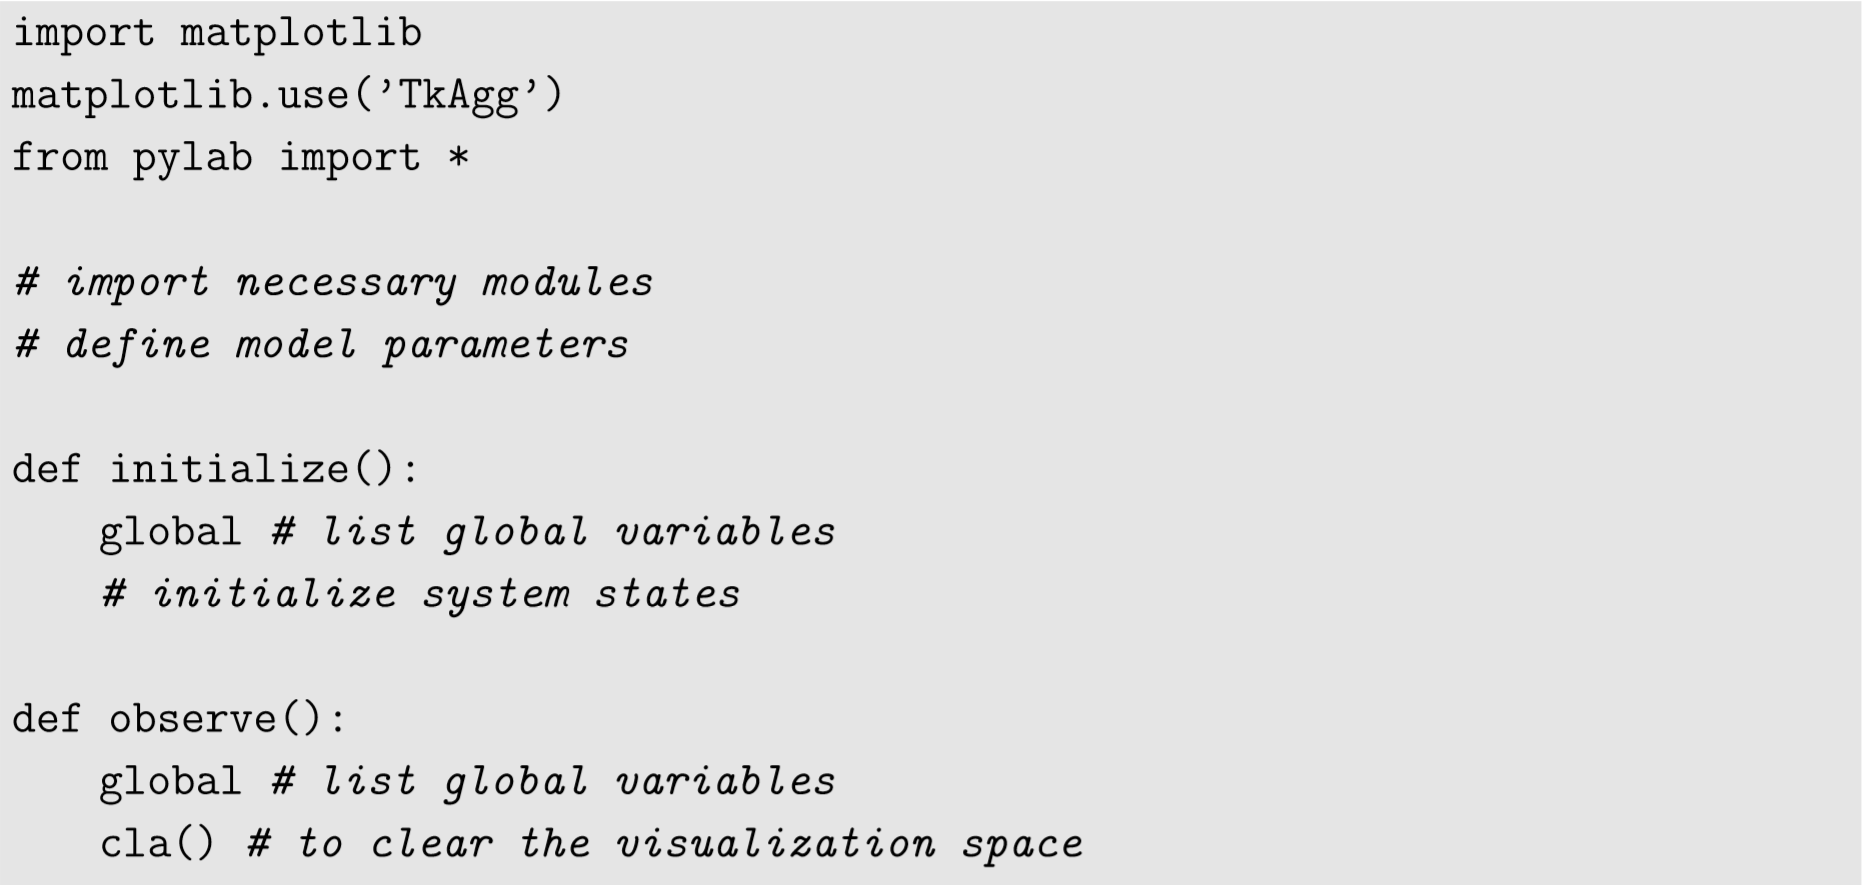The image size is (1871, 885).
Task: Click the word 'from' in the pylab line
Action: point(59,159)
